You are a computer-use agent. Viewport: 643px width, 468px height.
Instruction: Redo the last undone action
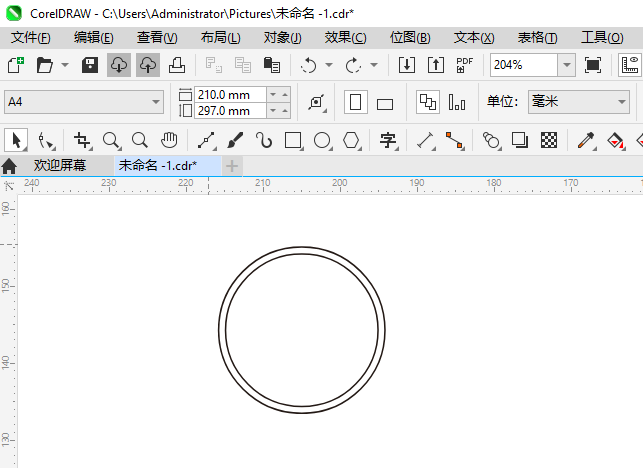point(353,65)
